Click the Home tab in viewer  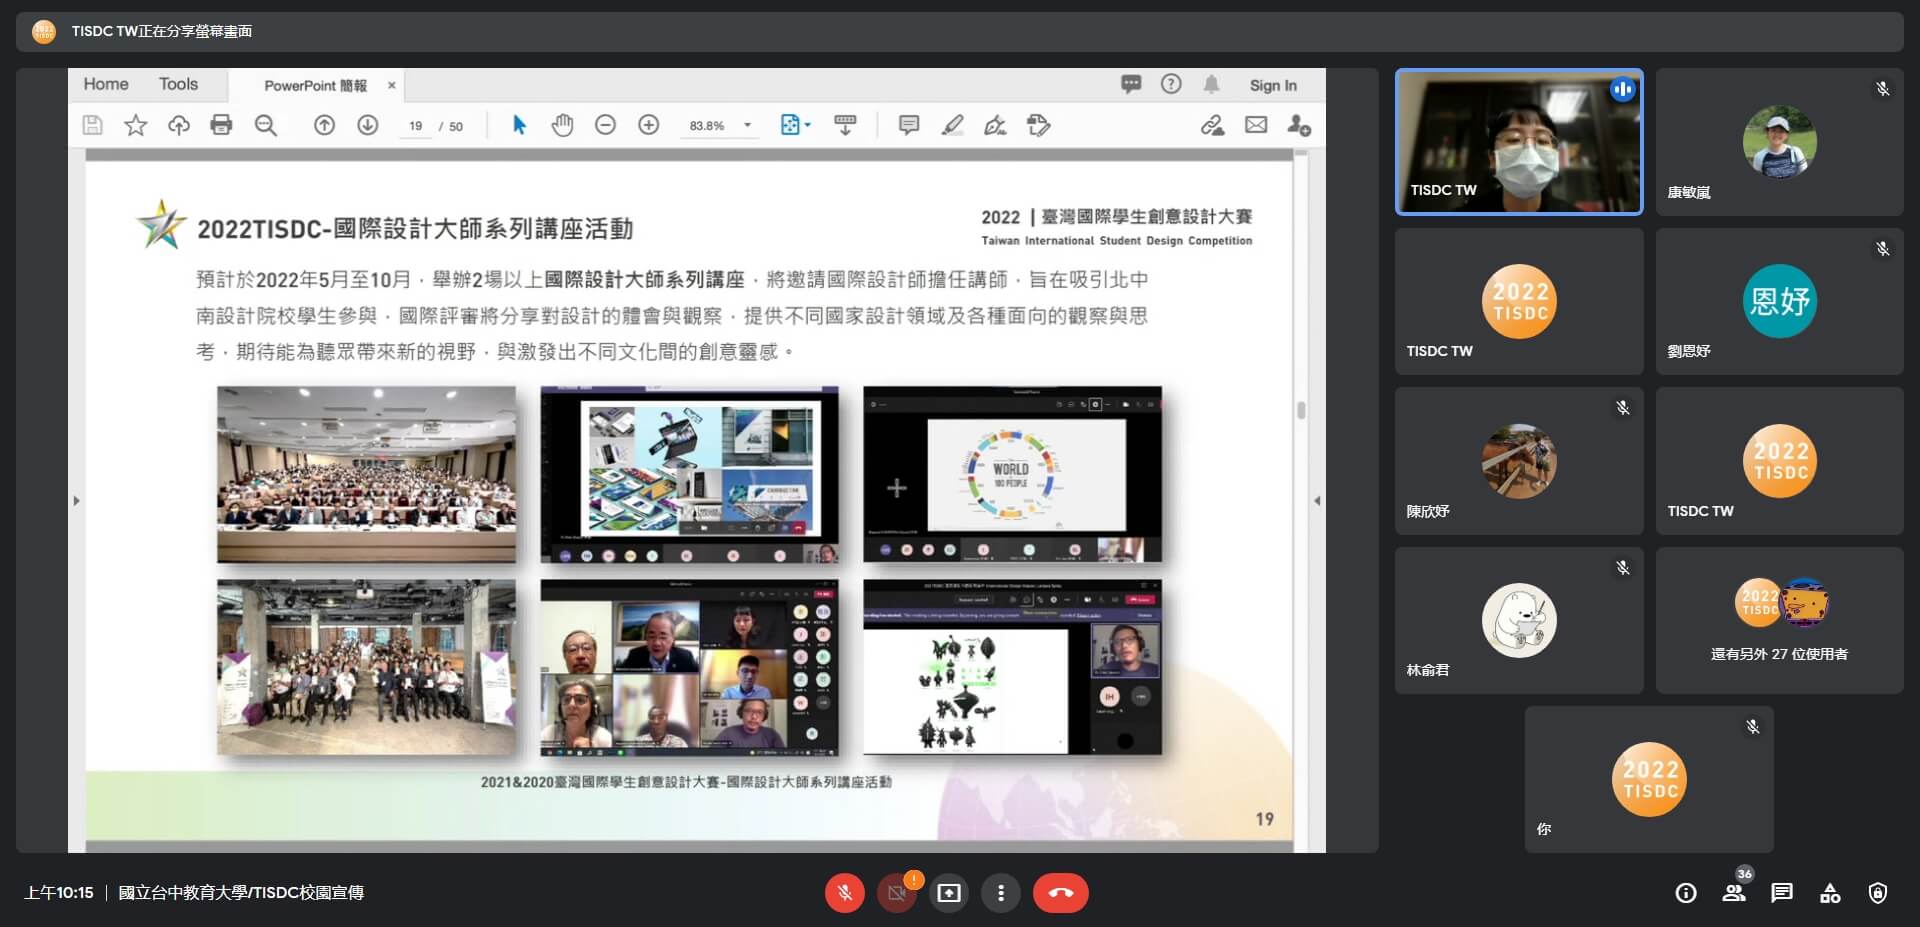point(106,85)
